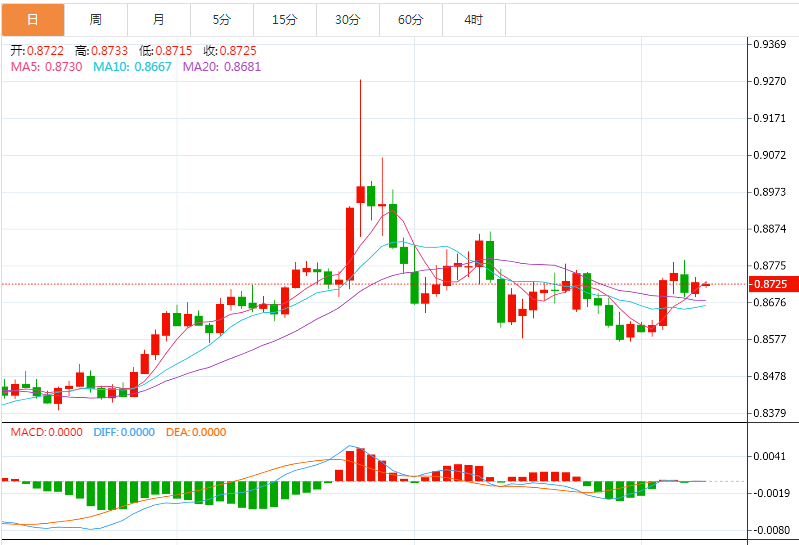Click the 0.8577 price axis label
799x545 pixels.
point(769,339)
